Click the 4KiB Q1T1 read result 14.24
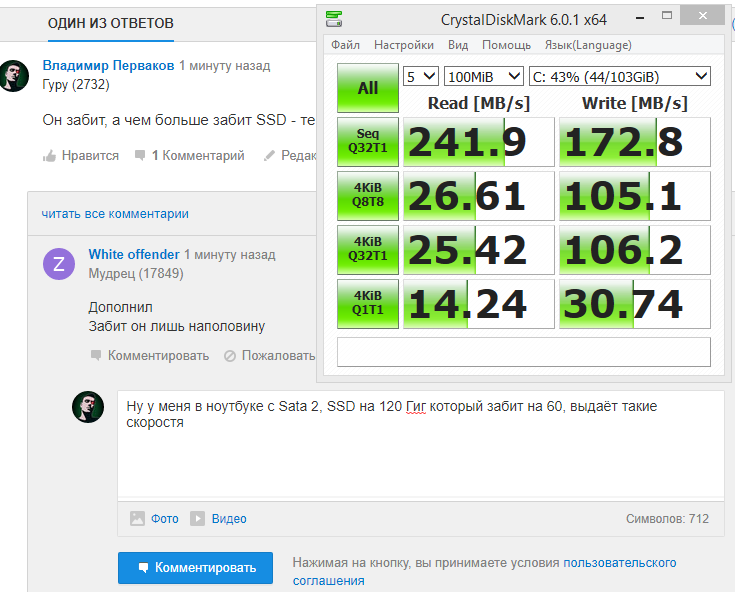This screenshot has width=735, height=592. (479, 304)
